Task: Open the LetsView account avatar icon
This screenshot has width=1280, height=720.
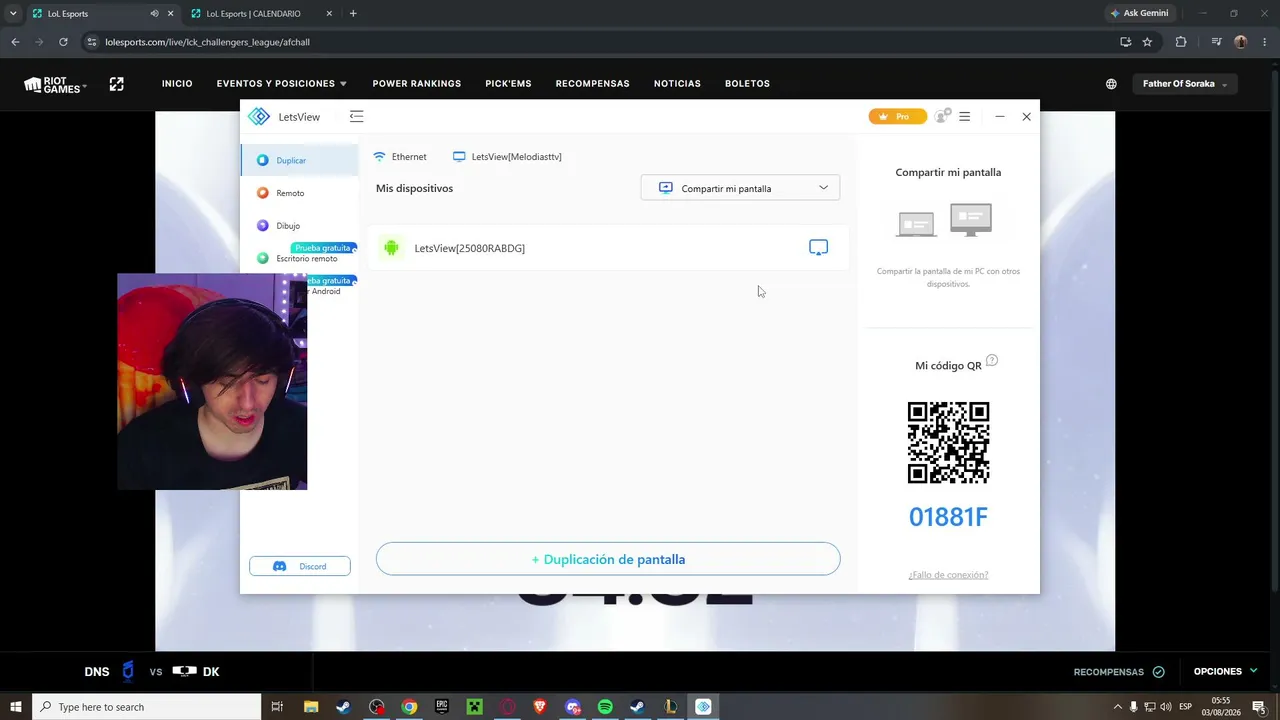Action: (941, 117)
